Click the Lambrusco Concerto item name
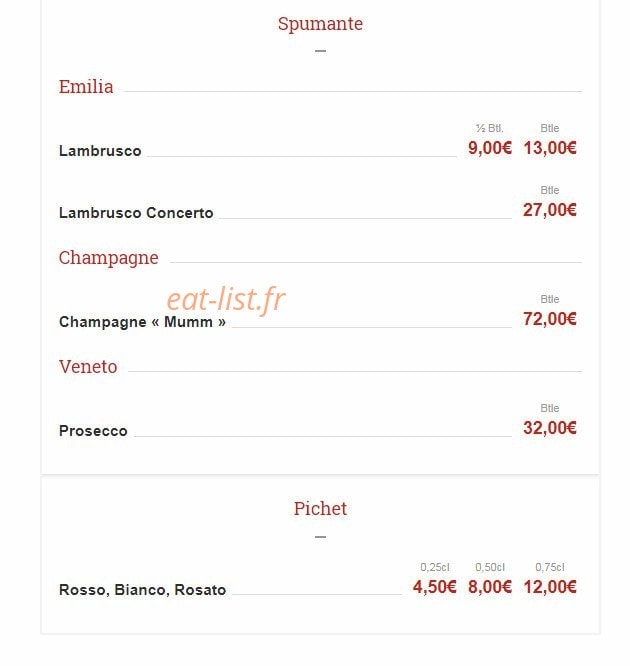Image resolution: width=630 pixels, height=666 pixels. point(136,213)
